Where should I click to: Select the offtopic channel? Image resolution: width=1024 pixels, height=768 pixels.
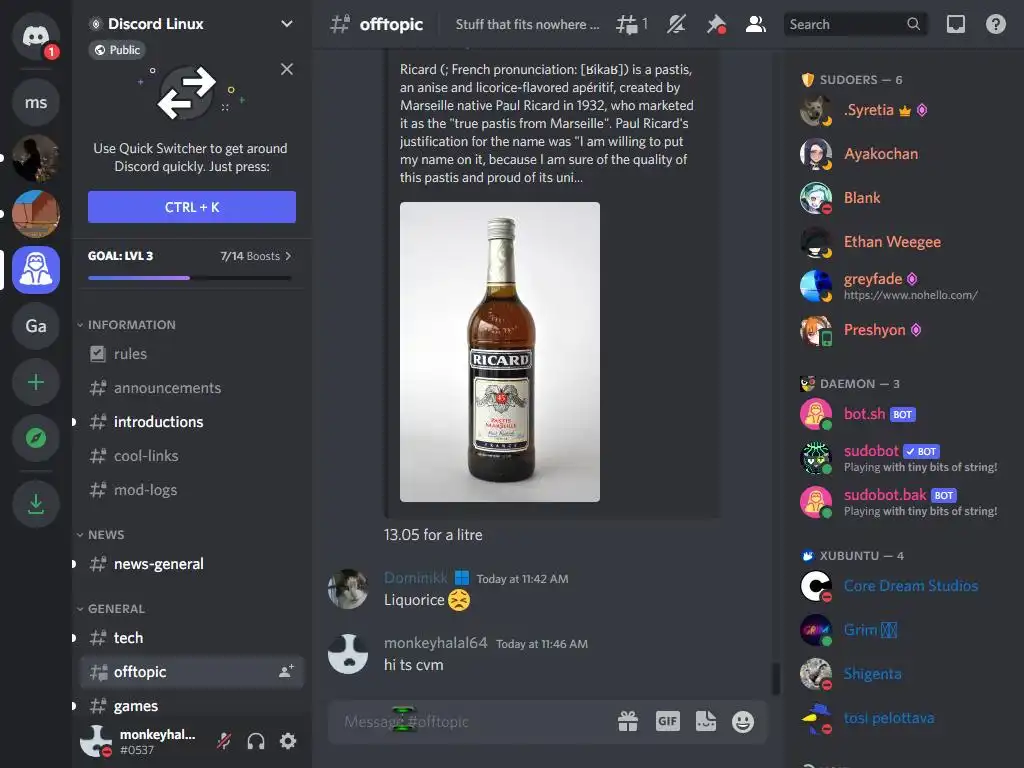click(x=192, y=672)
